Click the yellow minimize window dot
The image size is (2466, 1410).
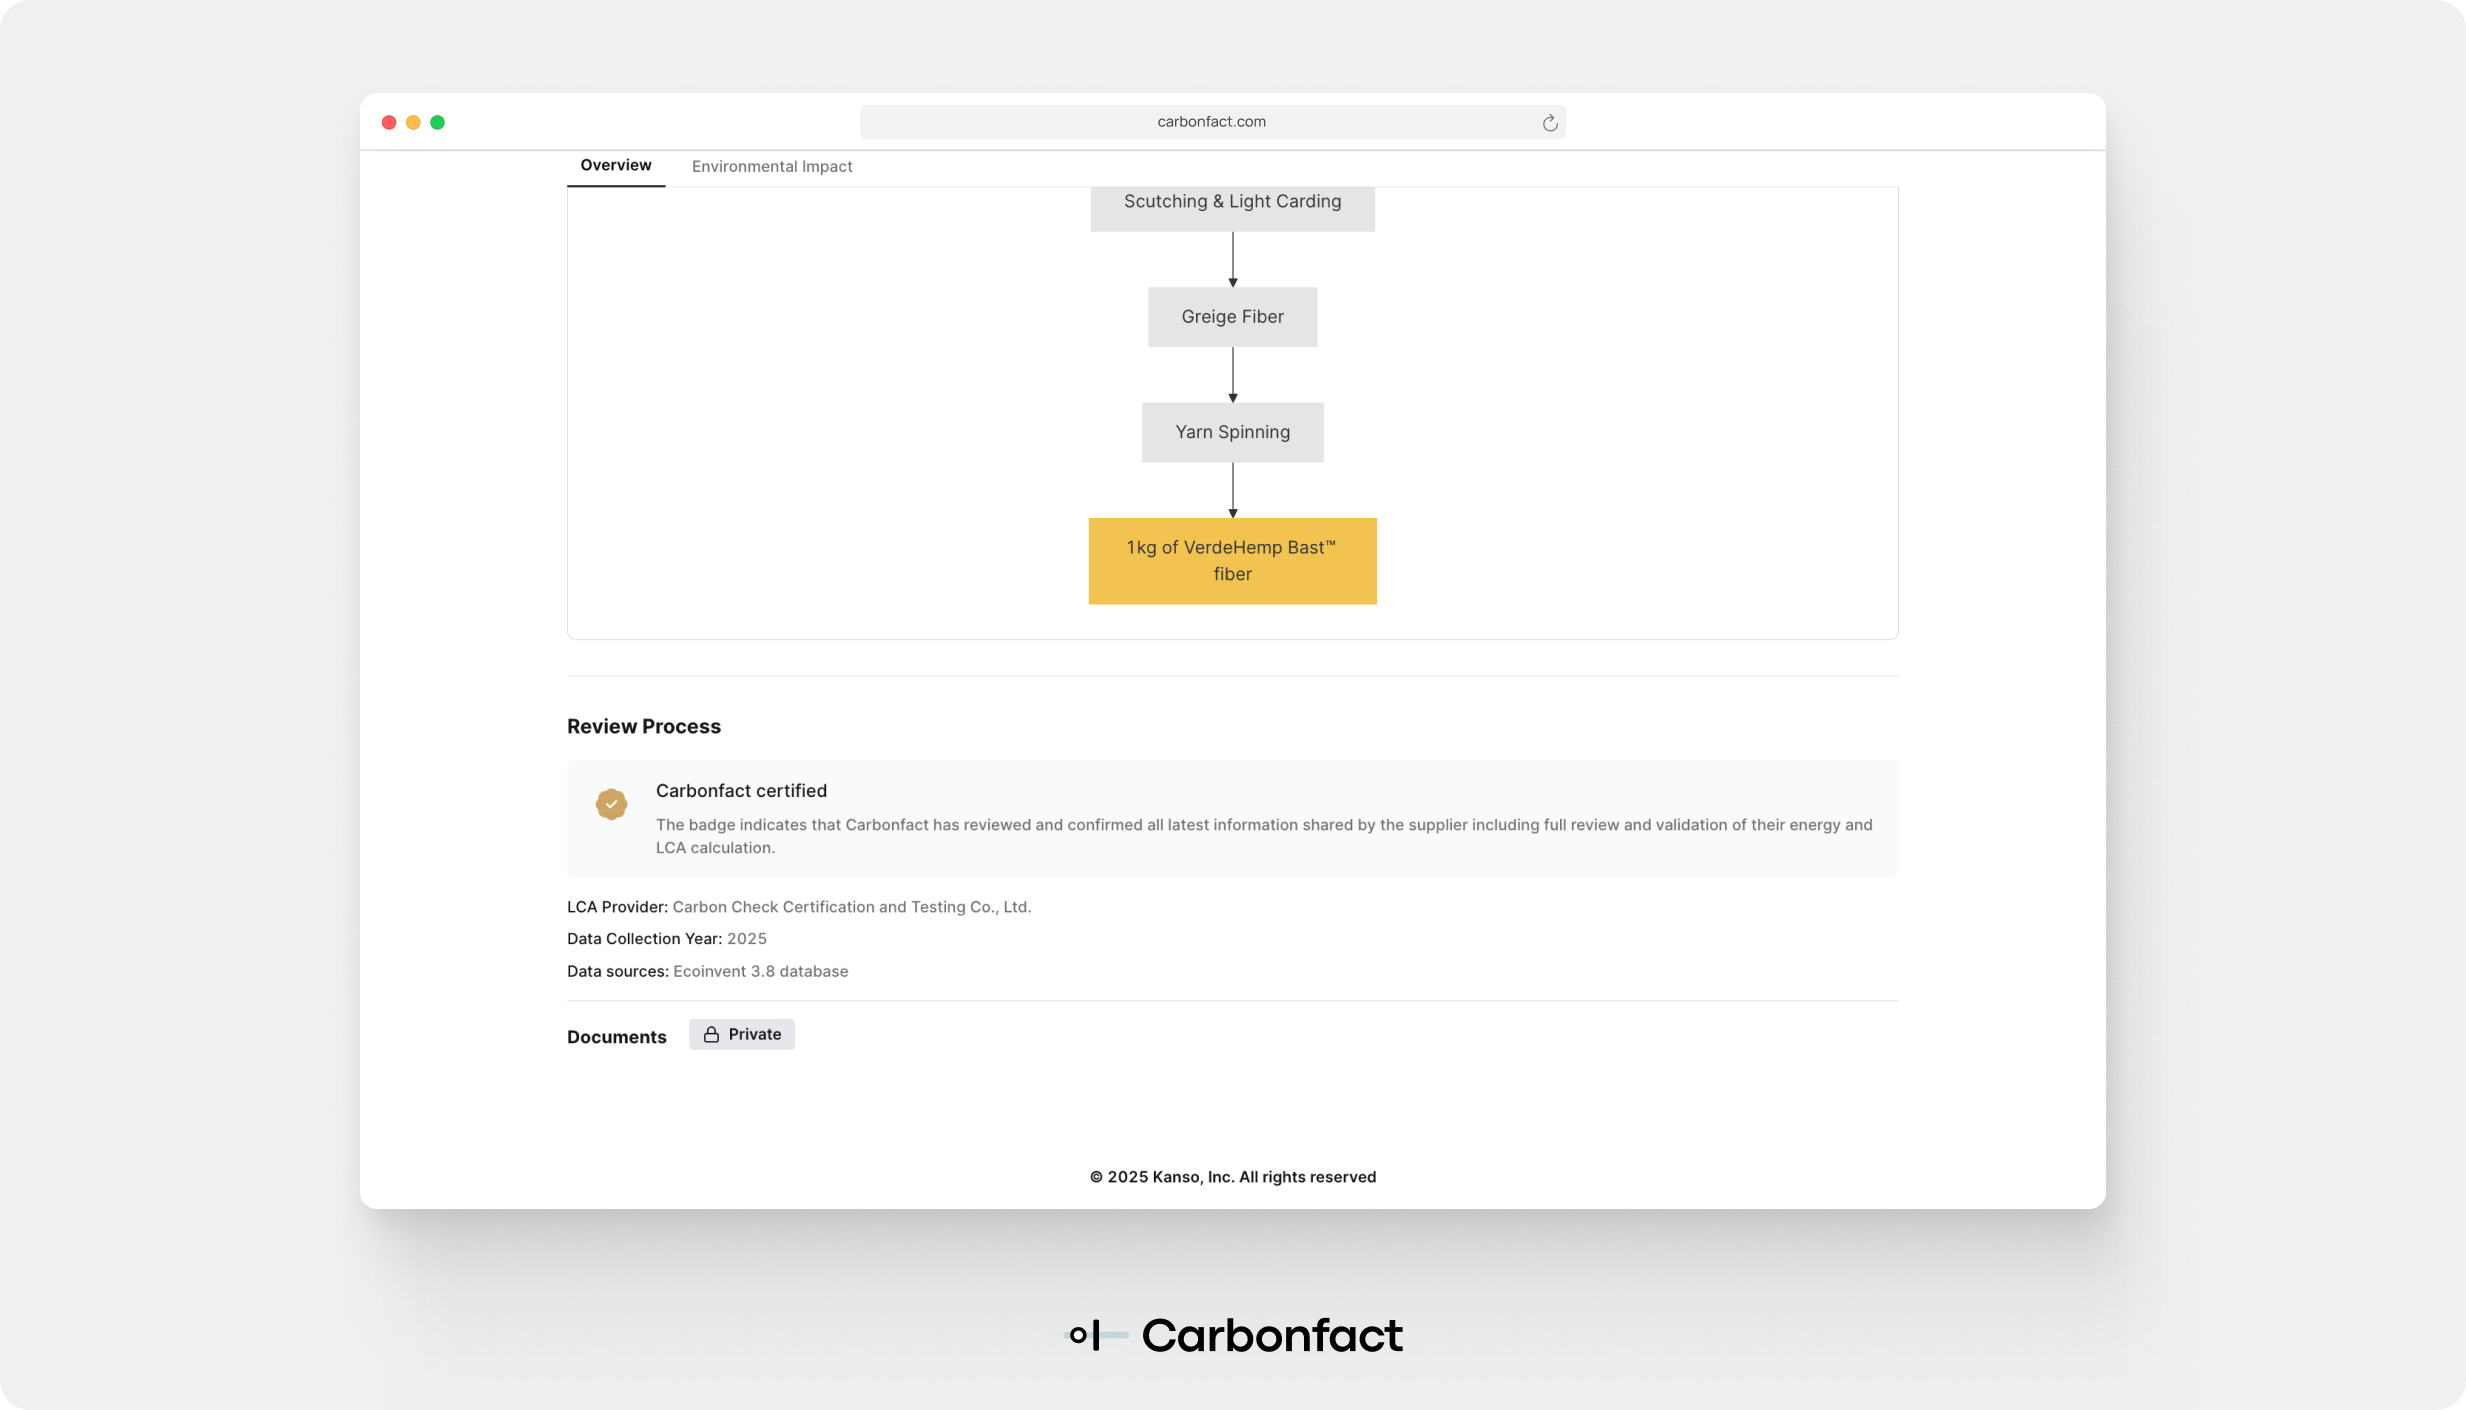413,122
